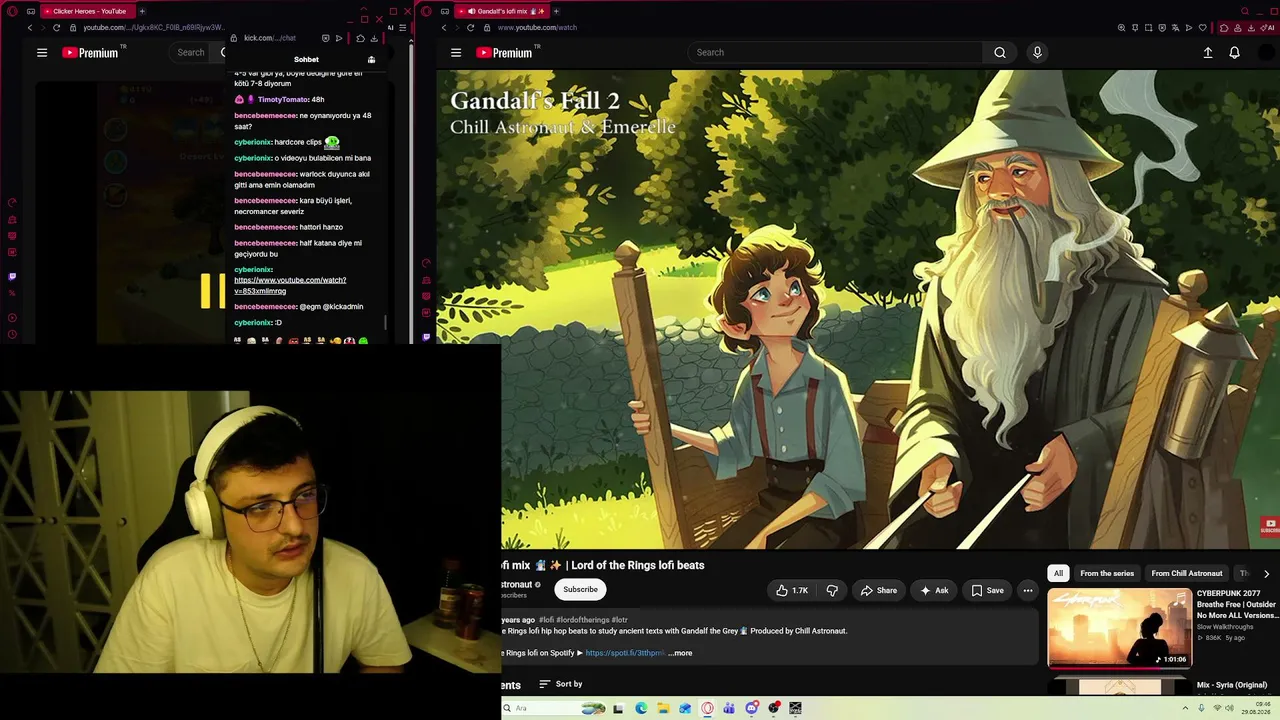1280x720 pixels.
Task: Open the #lofi hashtag link
Action: [547, 620]
